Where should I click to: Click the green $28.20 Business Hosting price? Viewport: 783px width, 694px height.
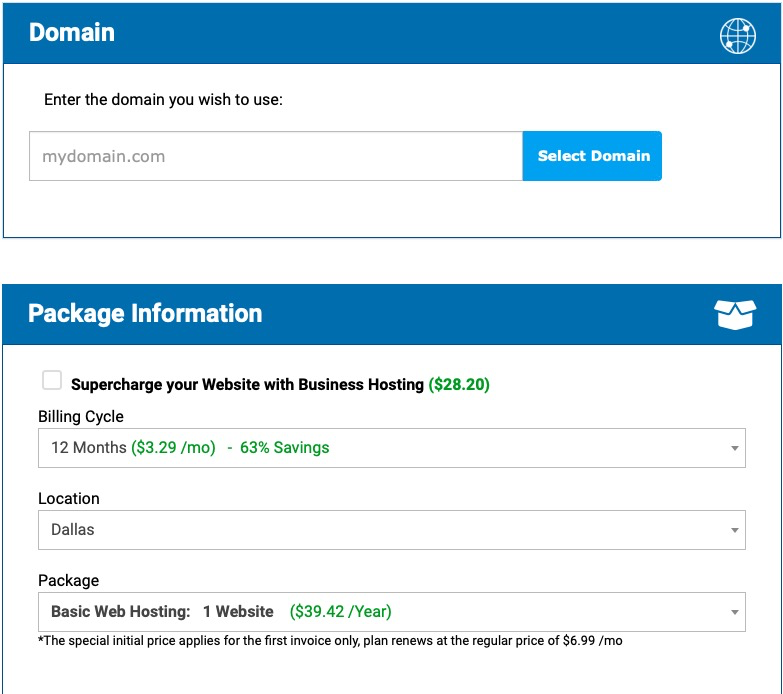459,385
